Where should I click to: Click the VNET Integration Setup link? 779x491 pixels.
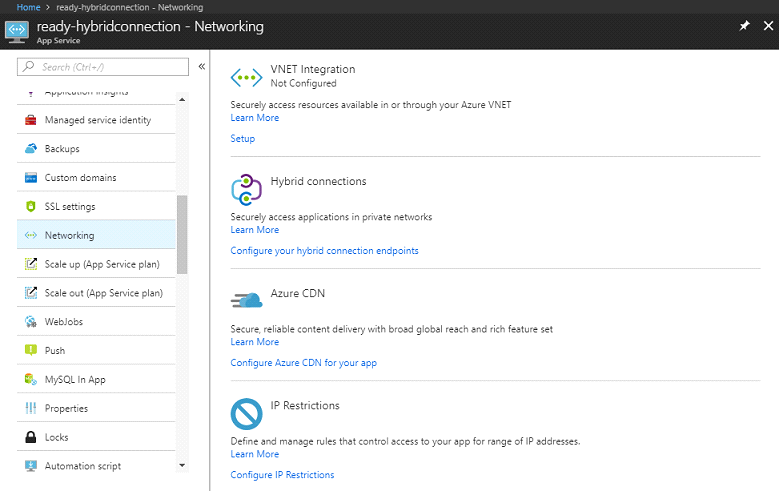click(x=242, y=139)
